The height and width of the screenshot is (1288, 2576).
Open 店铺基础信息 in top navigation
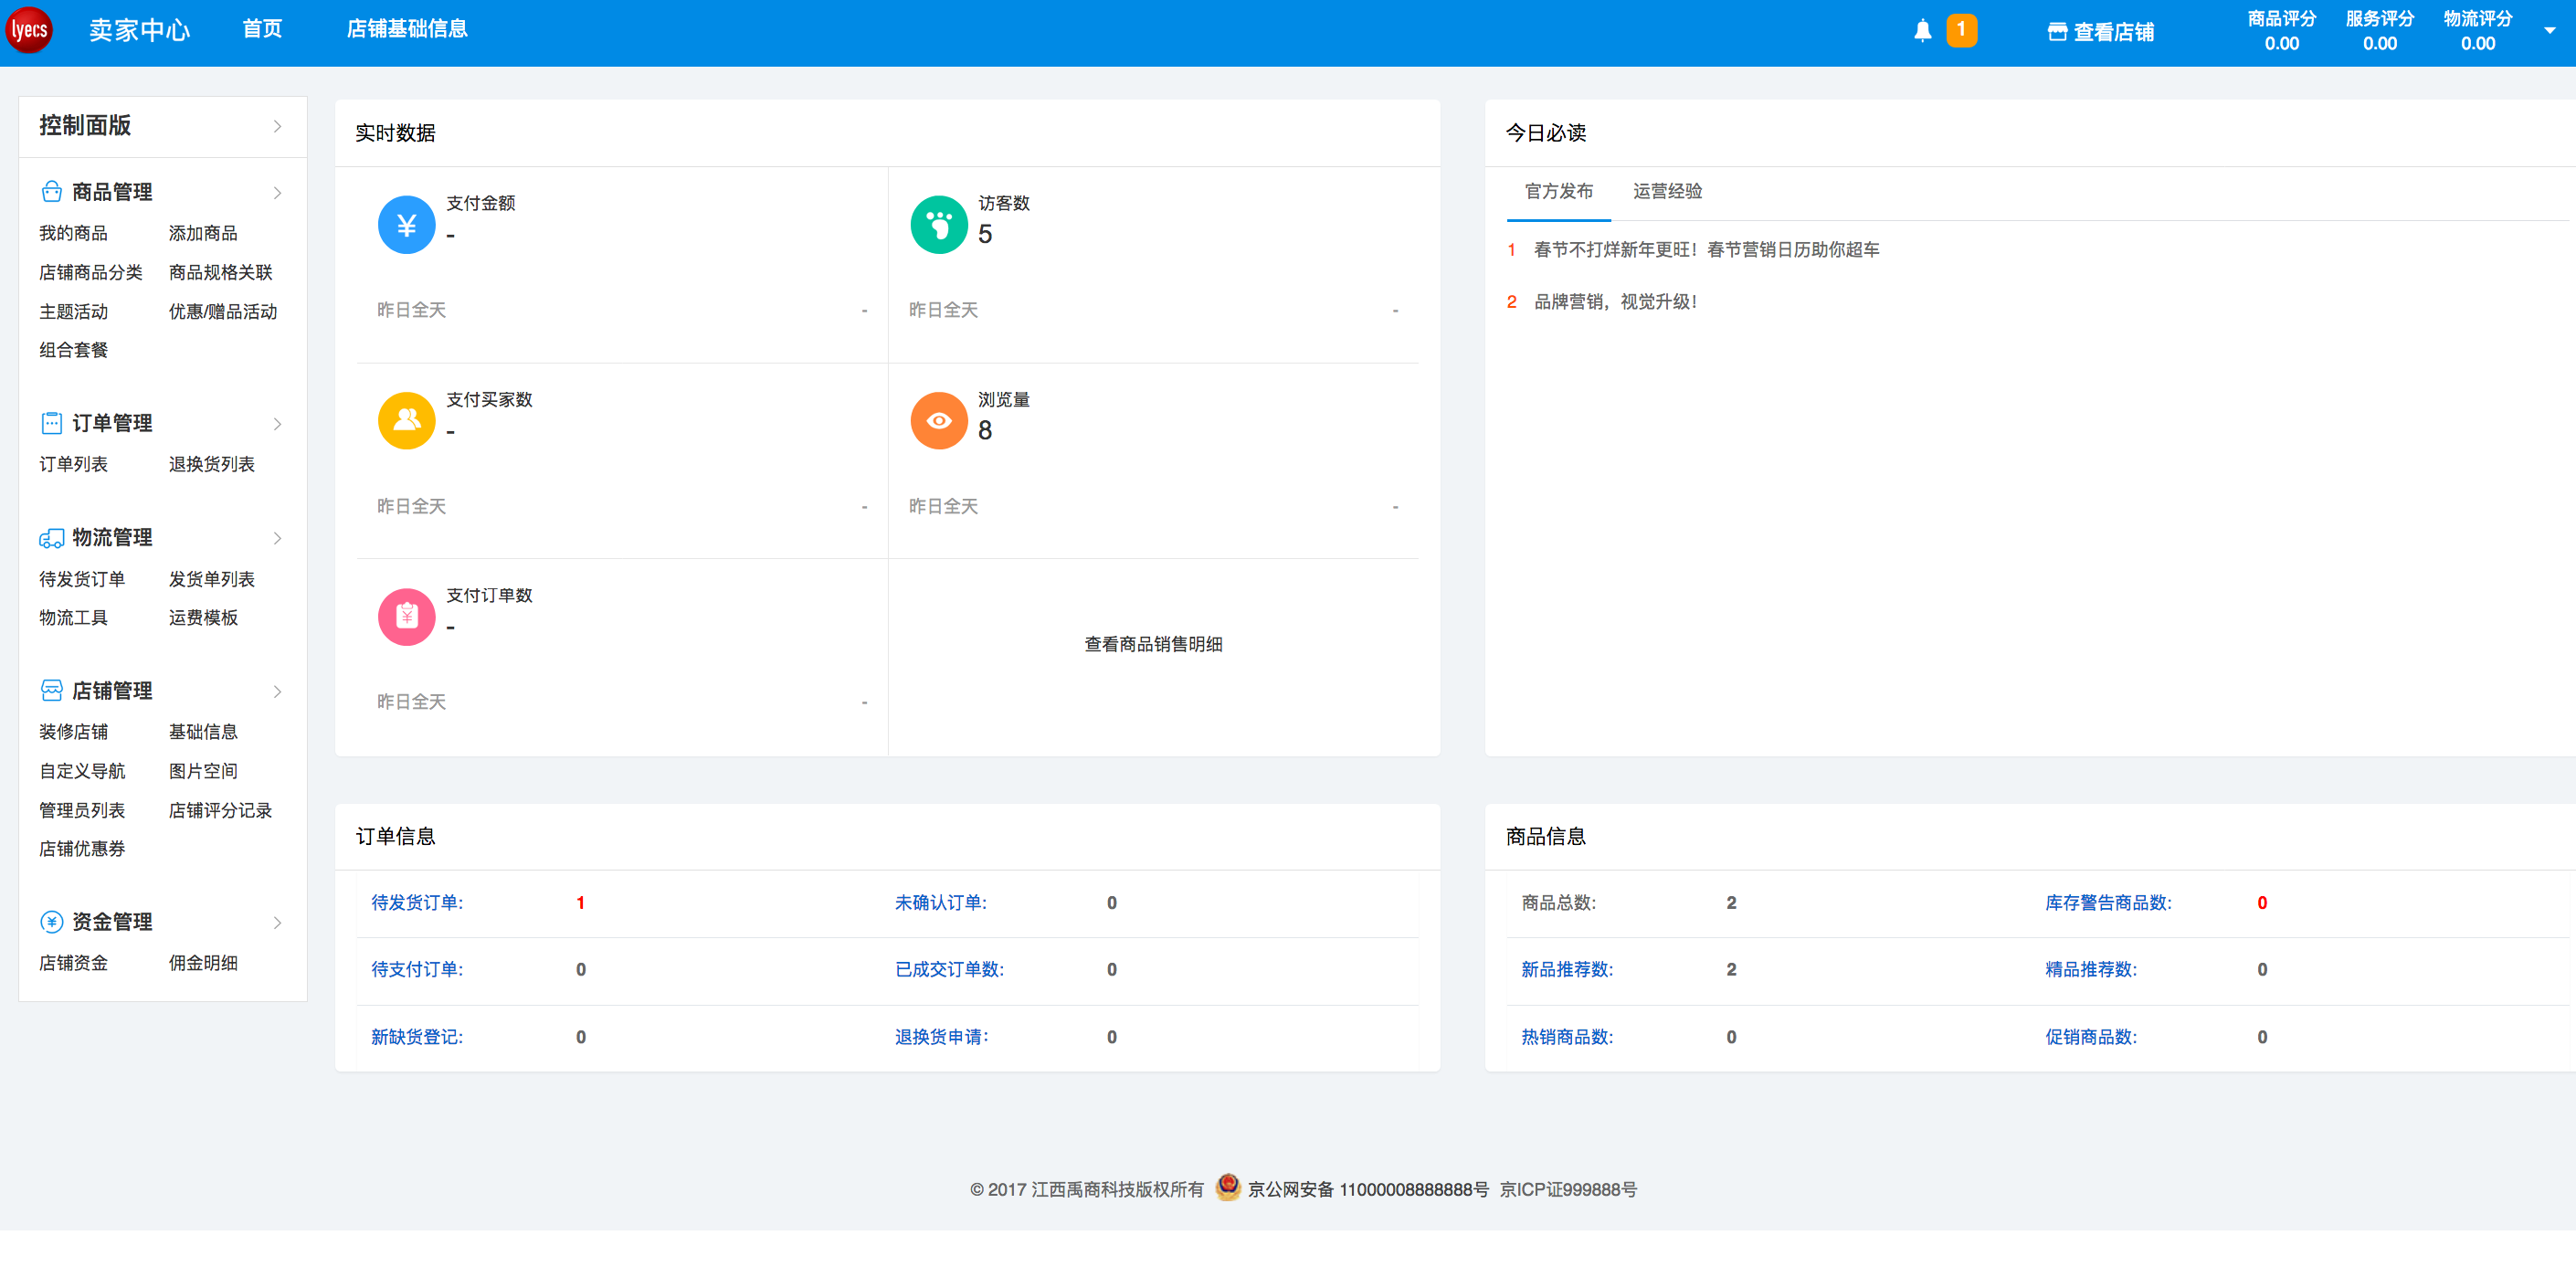pyautogui.click(x=407, y=29)
